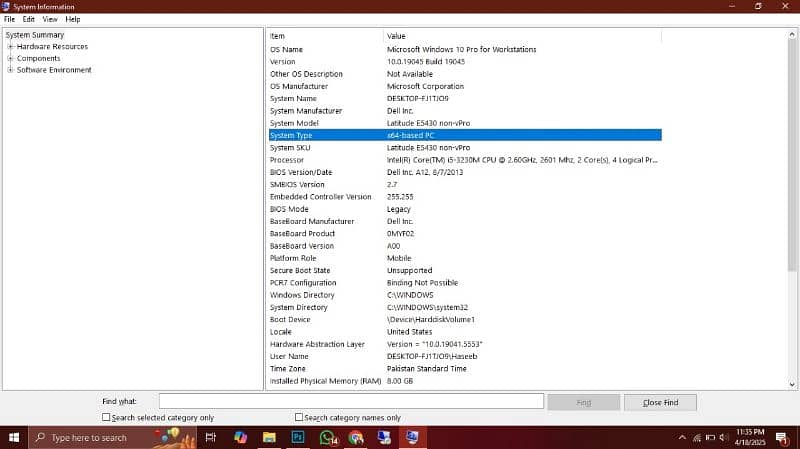Open the battery status tray icon

click(x=710, y=437)
